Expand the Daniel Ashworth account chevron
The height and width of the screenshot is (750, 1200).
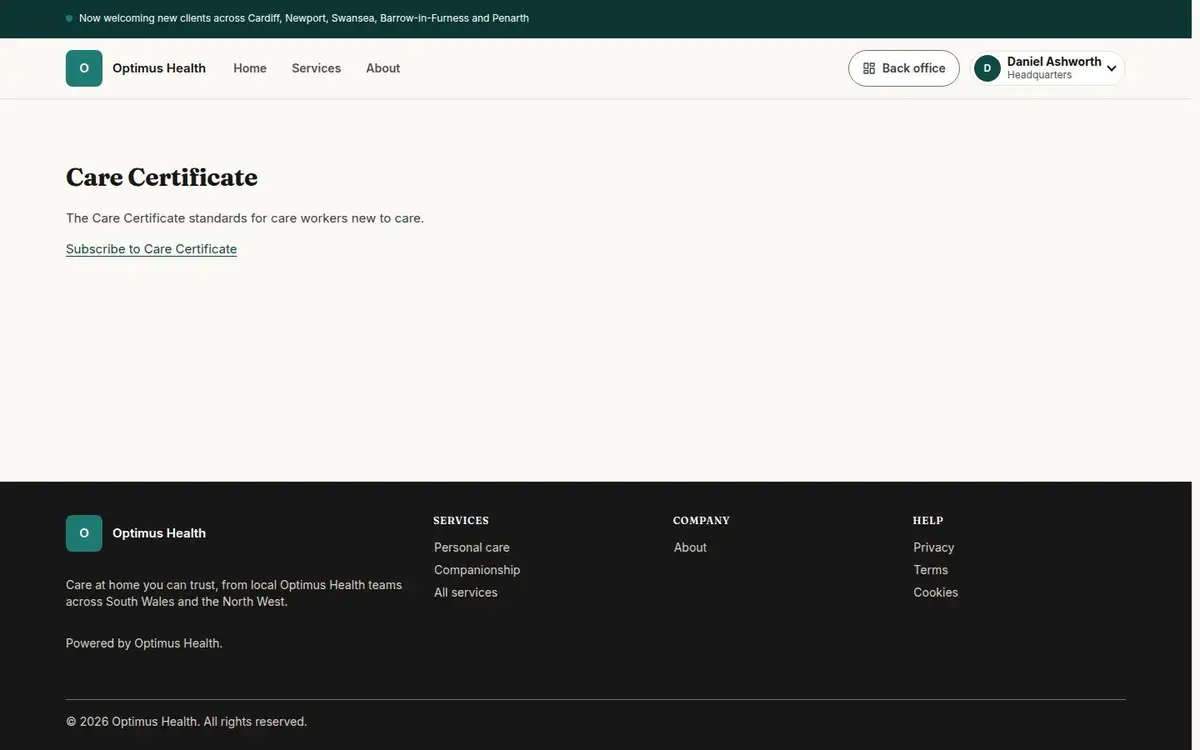(x=1111, y=69)
